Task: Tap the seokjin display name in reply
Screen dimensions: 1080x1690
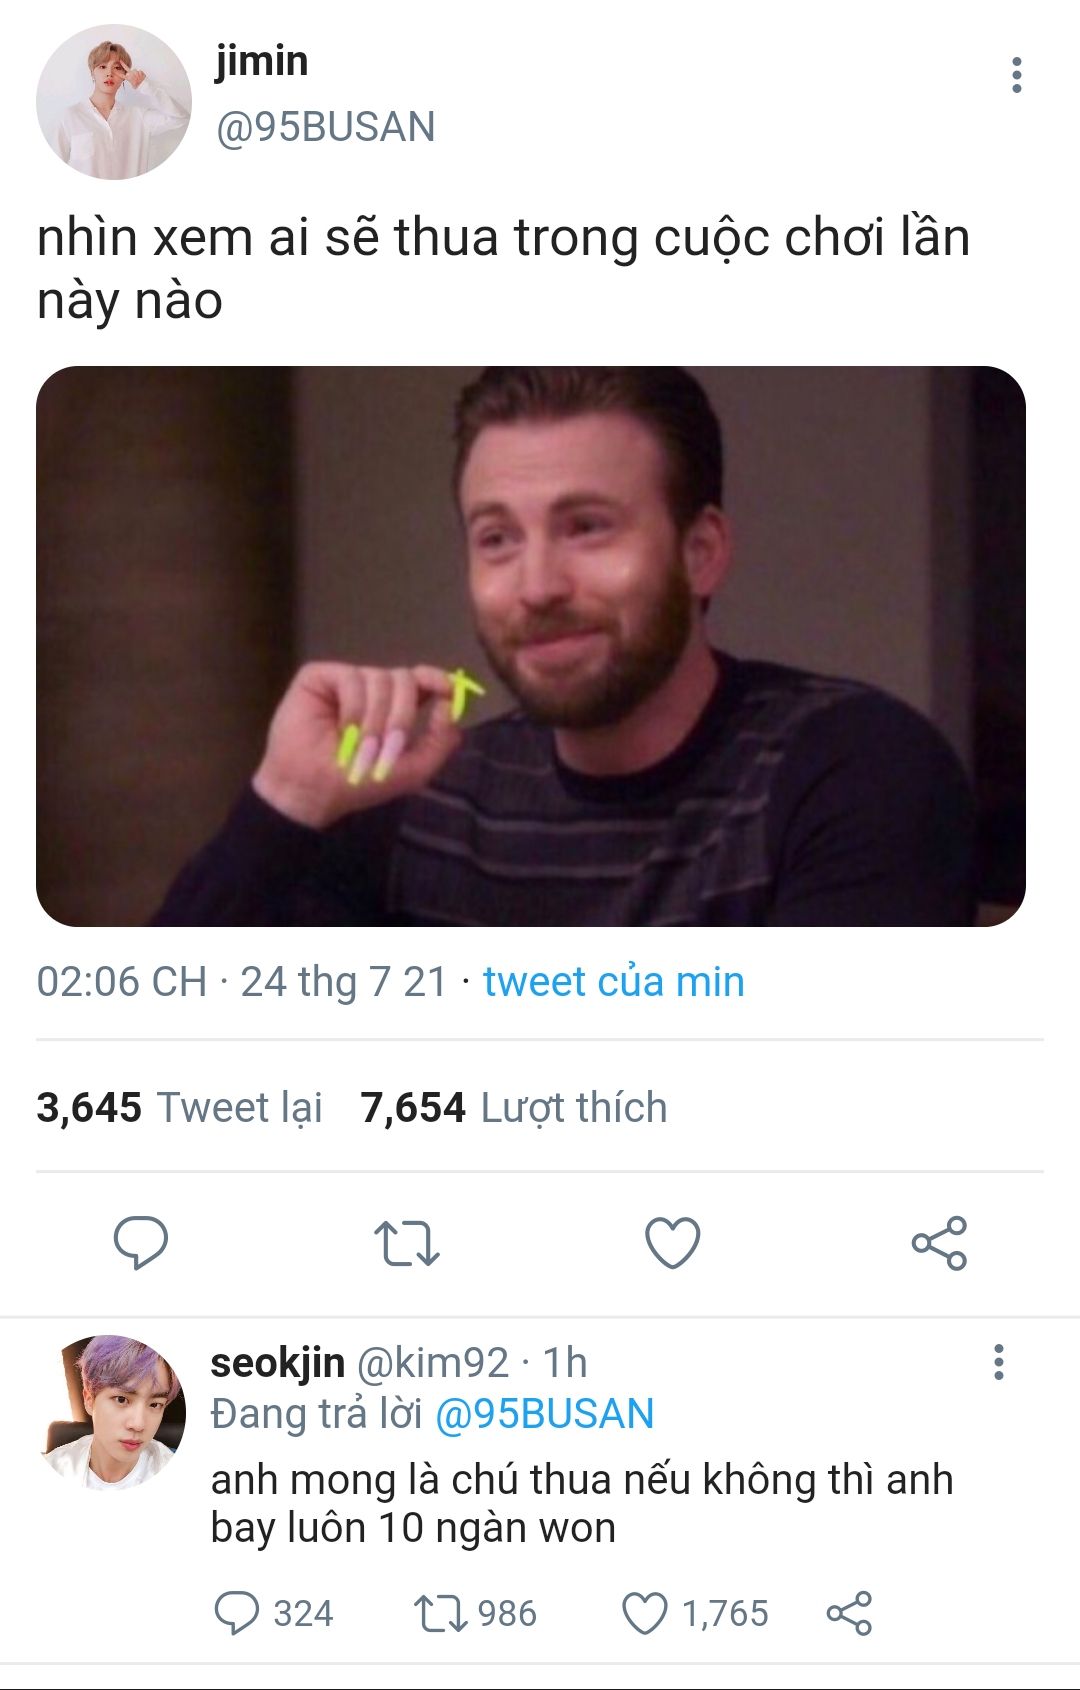Action: click(x=277, y=1362)
